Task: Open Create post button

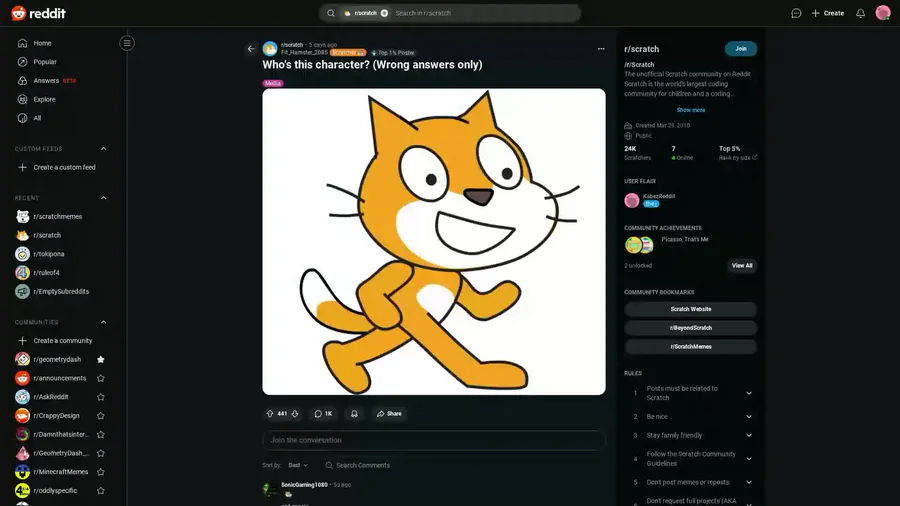Action: [828, 13]
